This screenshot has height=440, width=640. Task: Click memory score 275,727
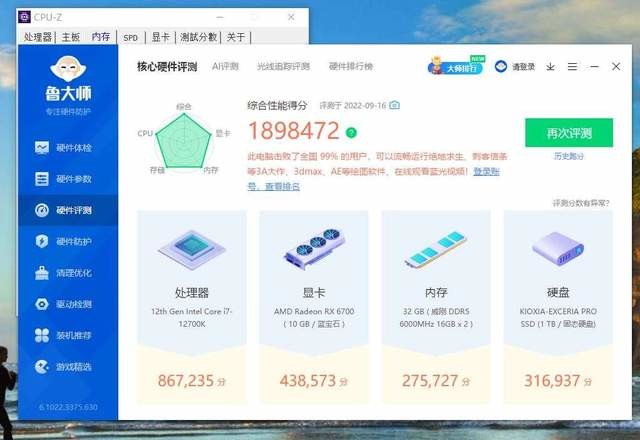tap(436, 381)
